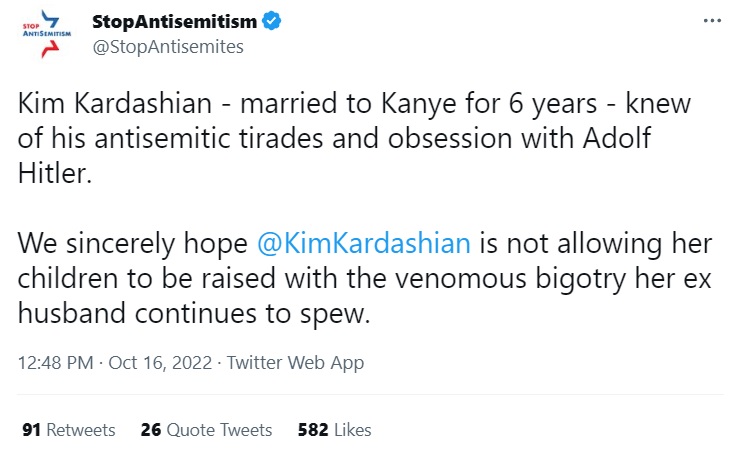Open the StopAntisemitism display name profile link
Screen dimensions: 738x451
click(x=174, y=21)
